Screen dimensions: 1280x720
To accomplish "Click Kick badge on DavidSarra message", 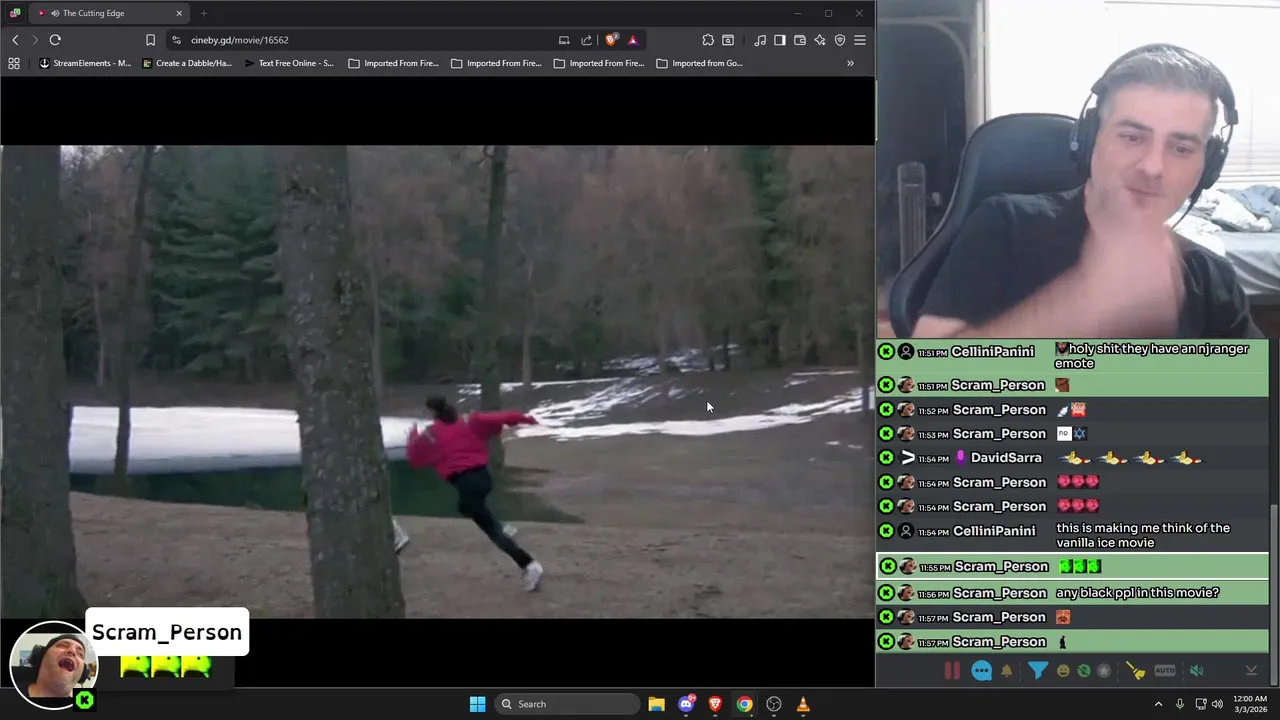I will coord(886,458).
